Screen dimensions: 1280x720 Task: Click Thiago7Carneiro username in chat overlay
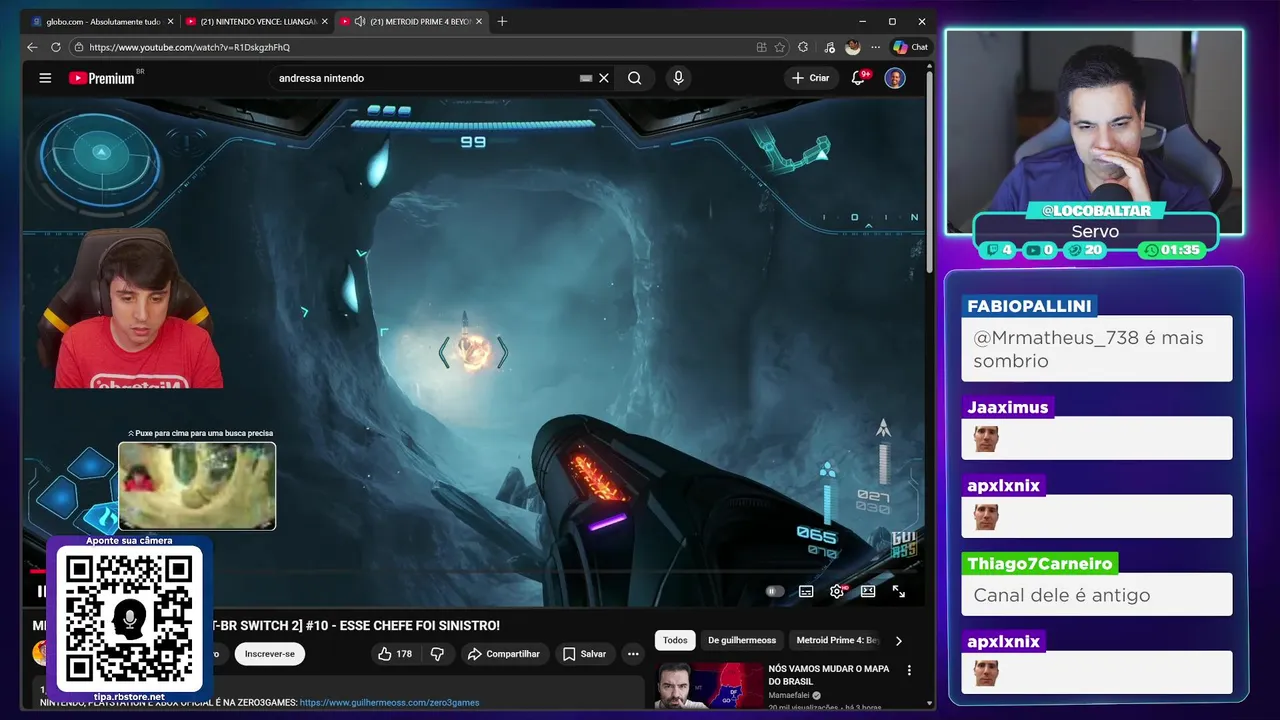tap(1039, 564)
